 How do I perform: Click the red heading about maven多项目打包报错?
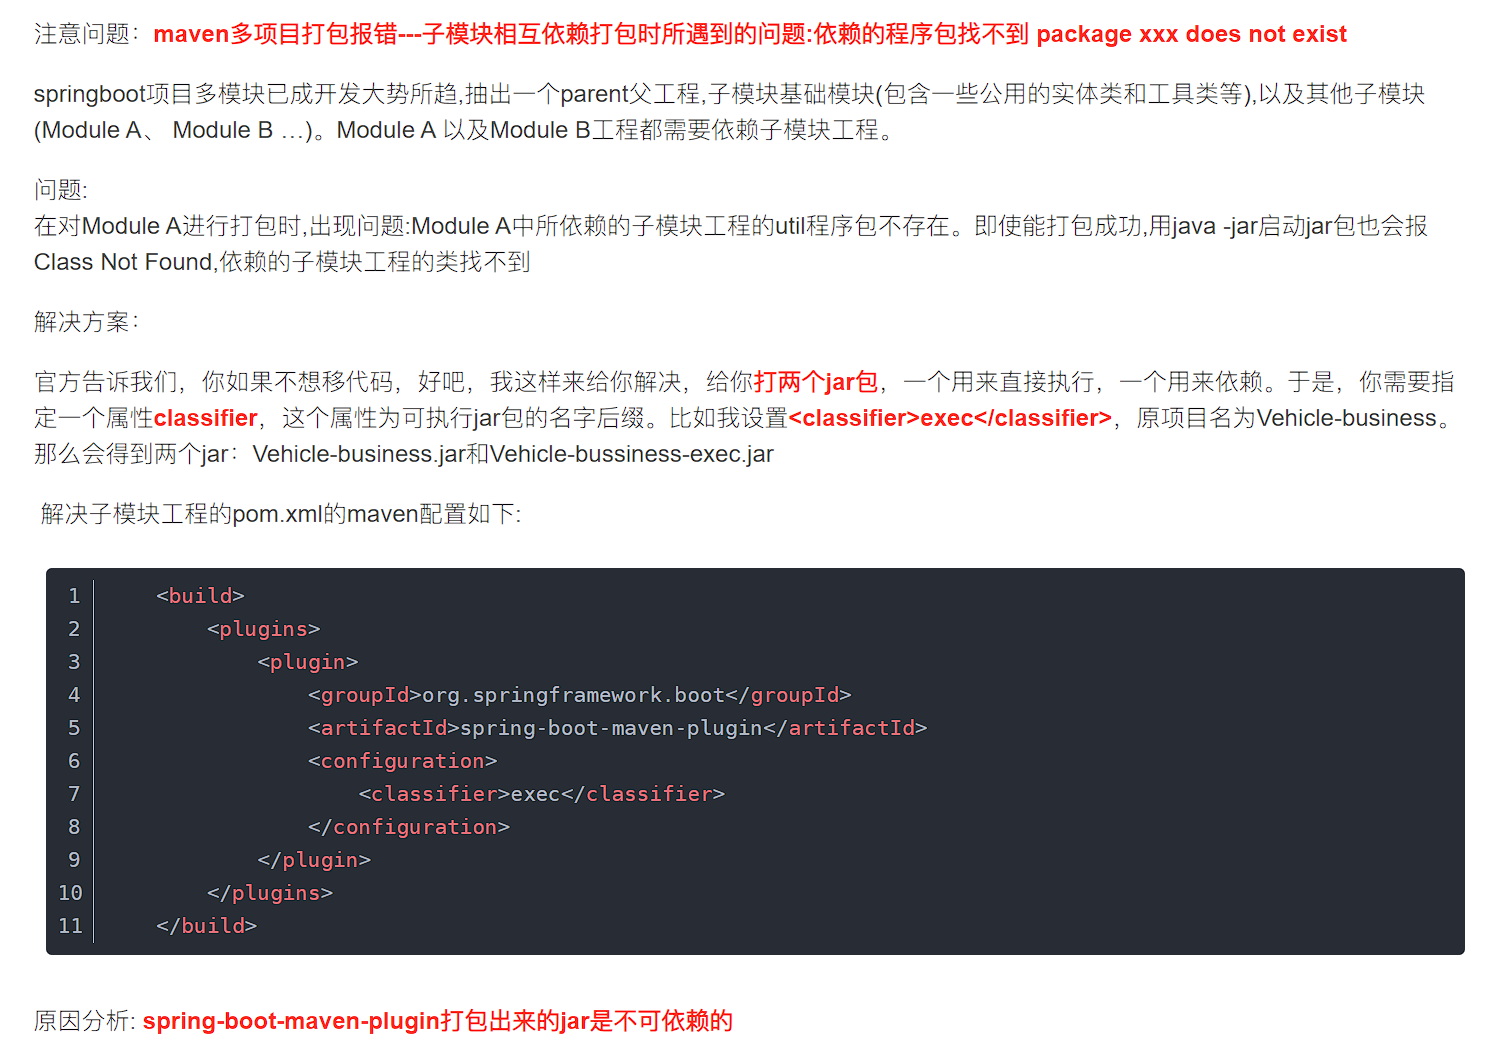[750, 34]
